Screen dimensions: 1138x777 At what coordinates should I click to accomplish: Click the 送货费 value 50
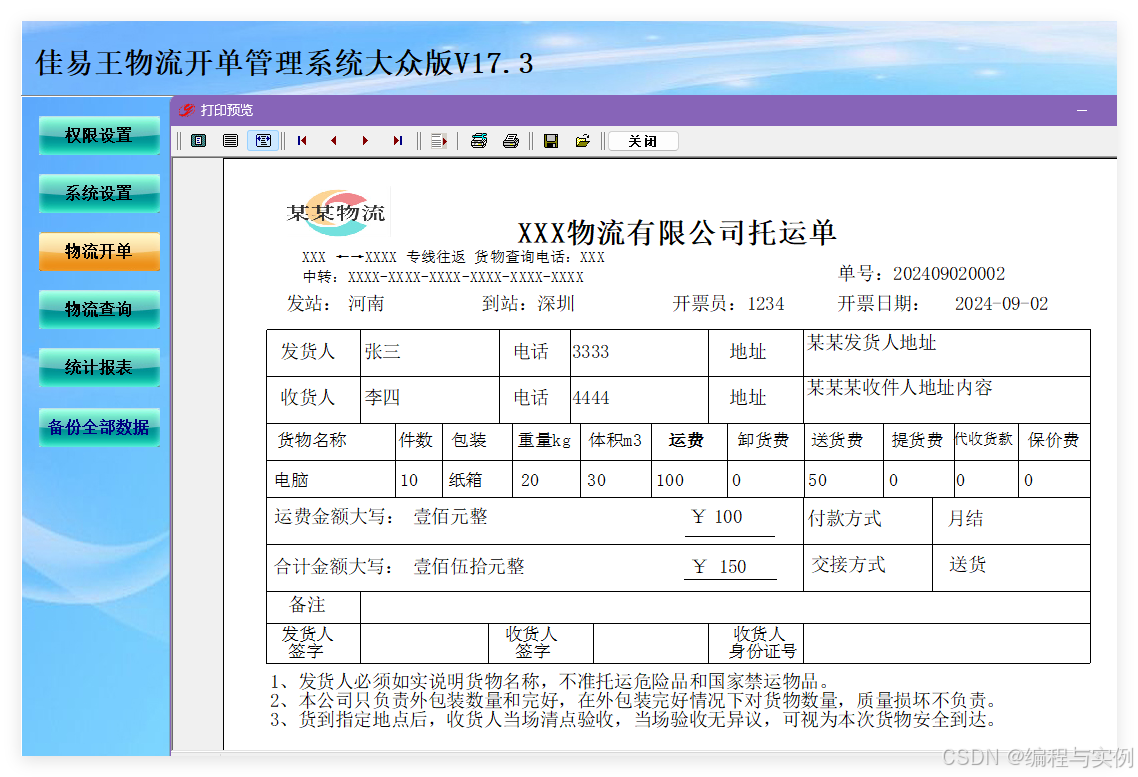(x=817, y=480)
